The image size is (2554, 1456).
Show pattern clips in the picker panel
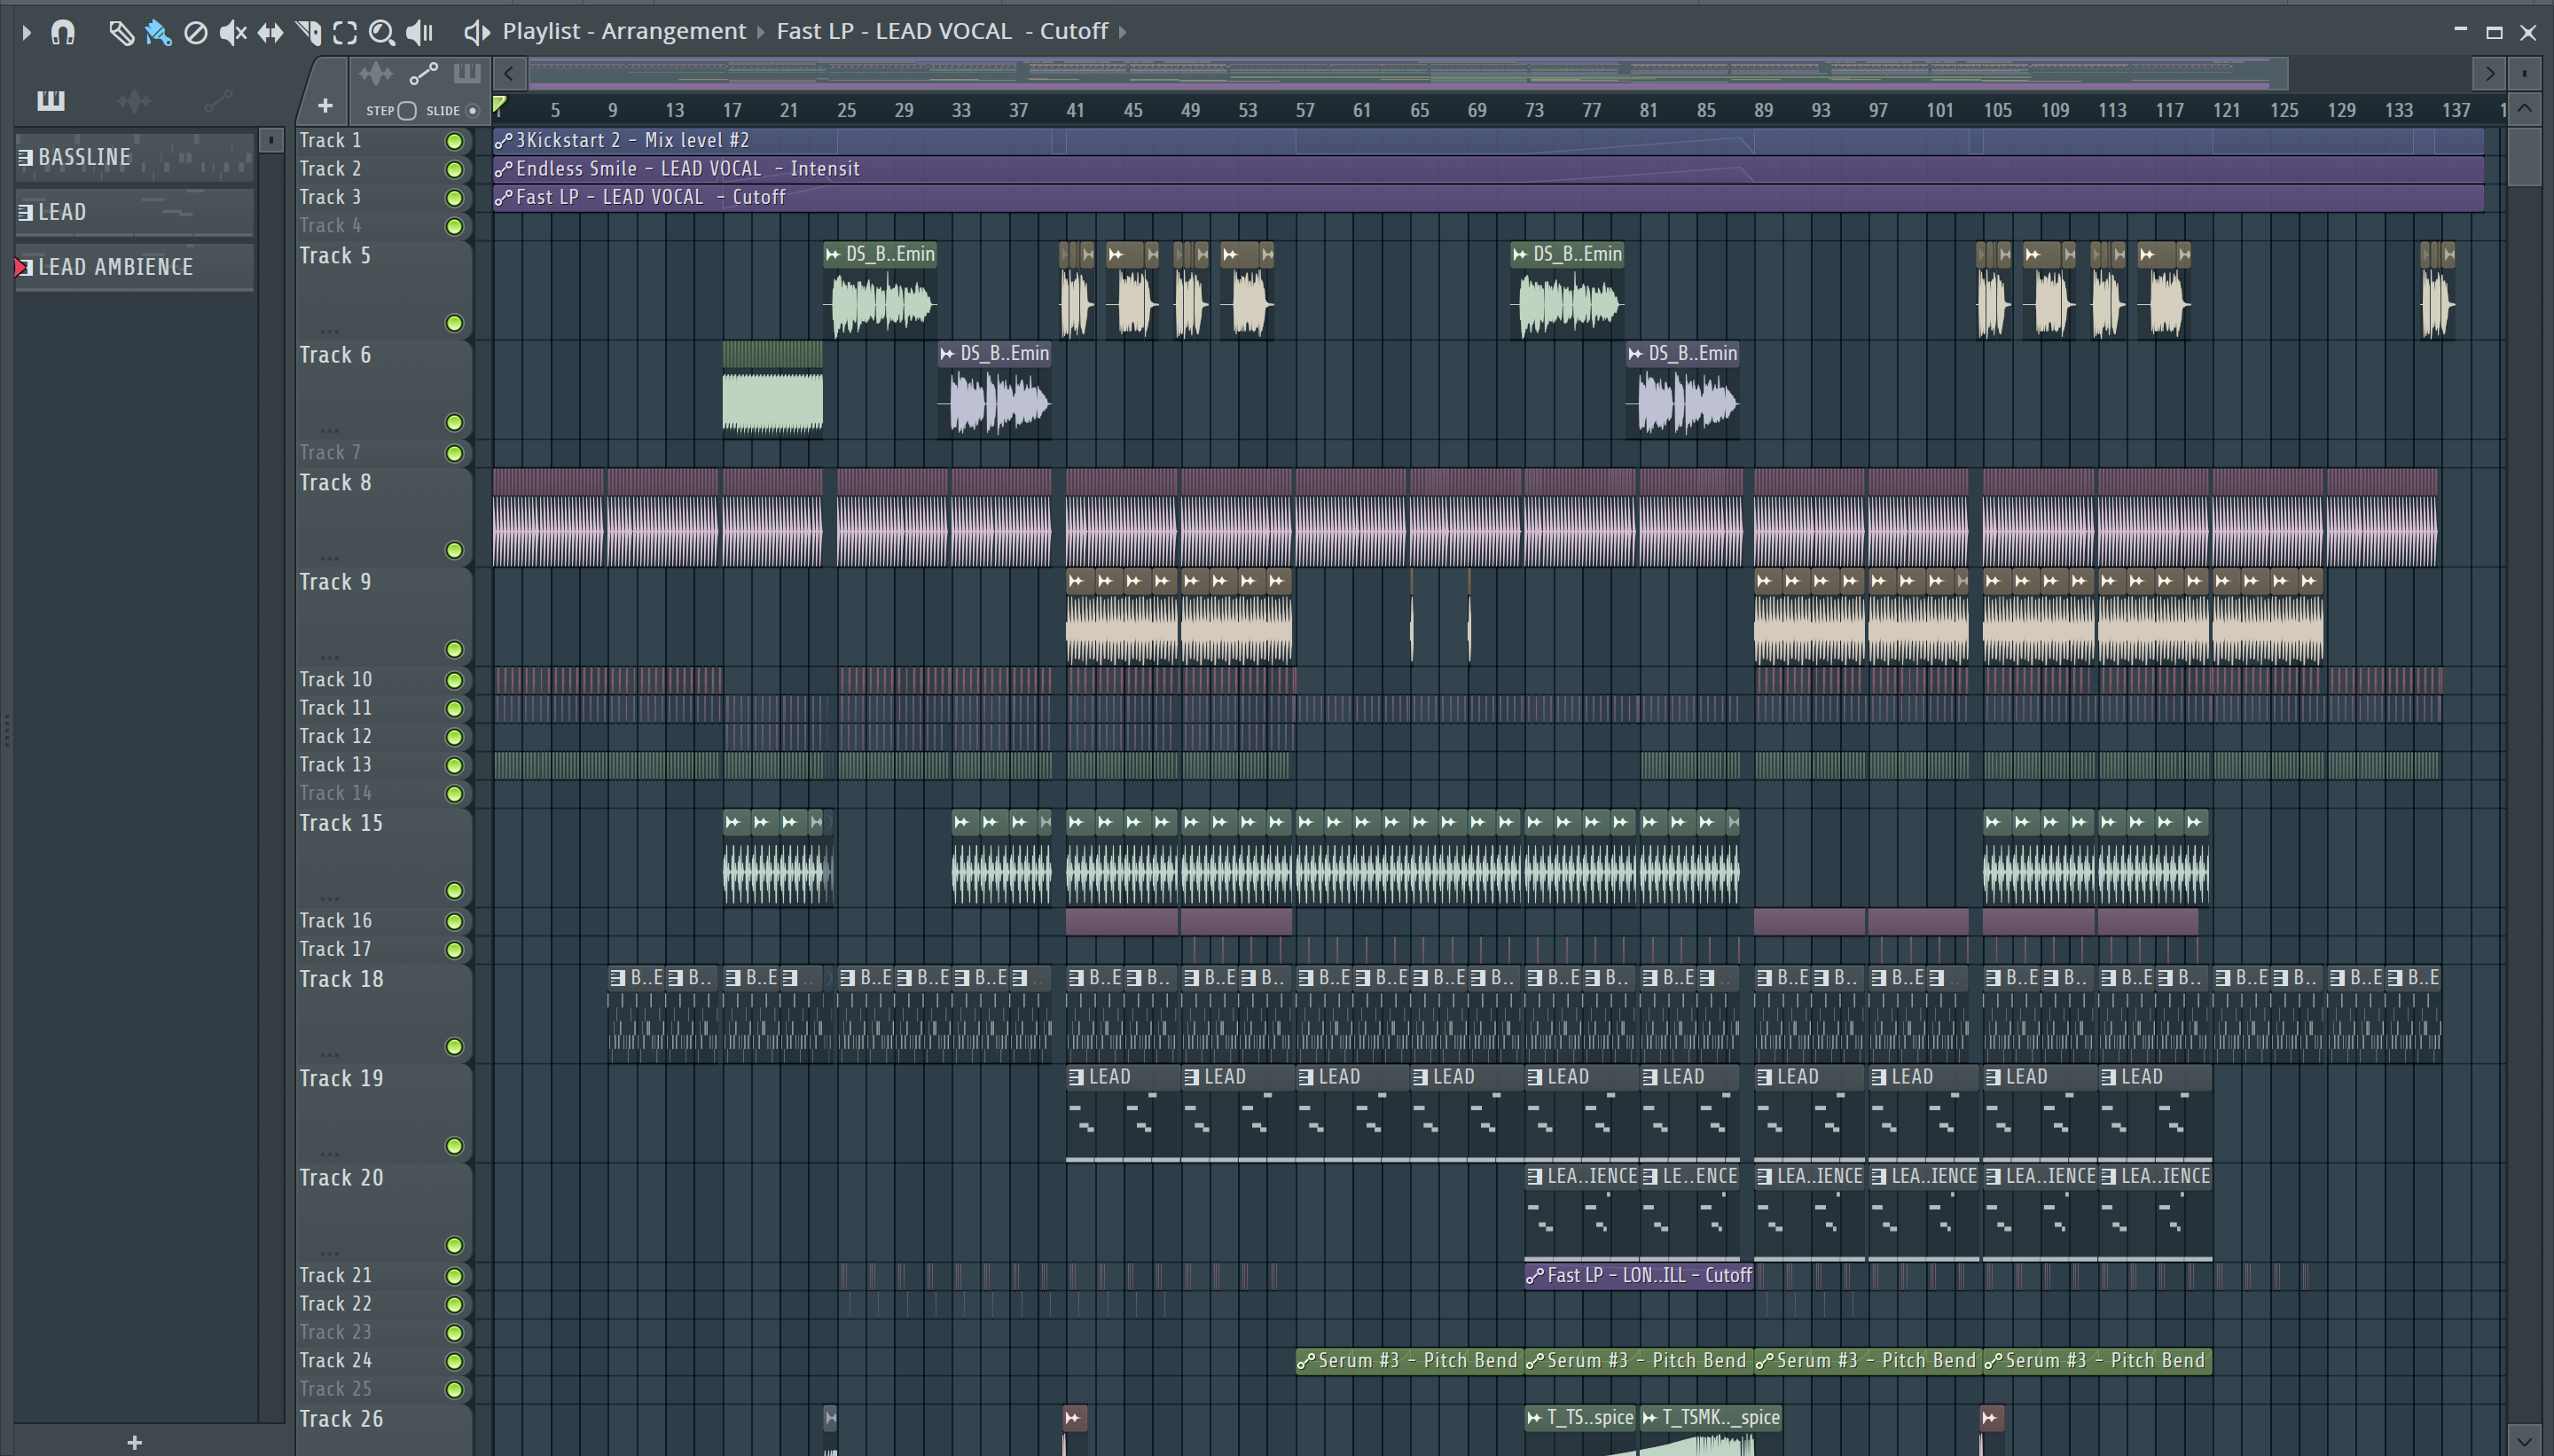tap(51, 100)
